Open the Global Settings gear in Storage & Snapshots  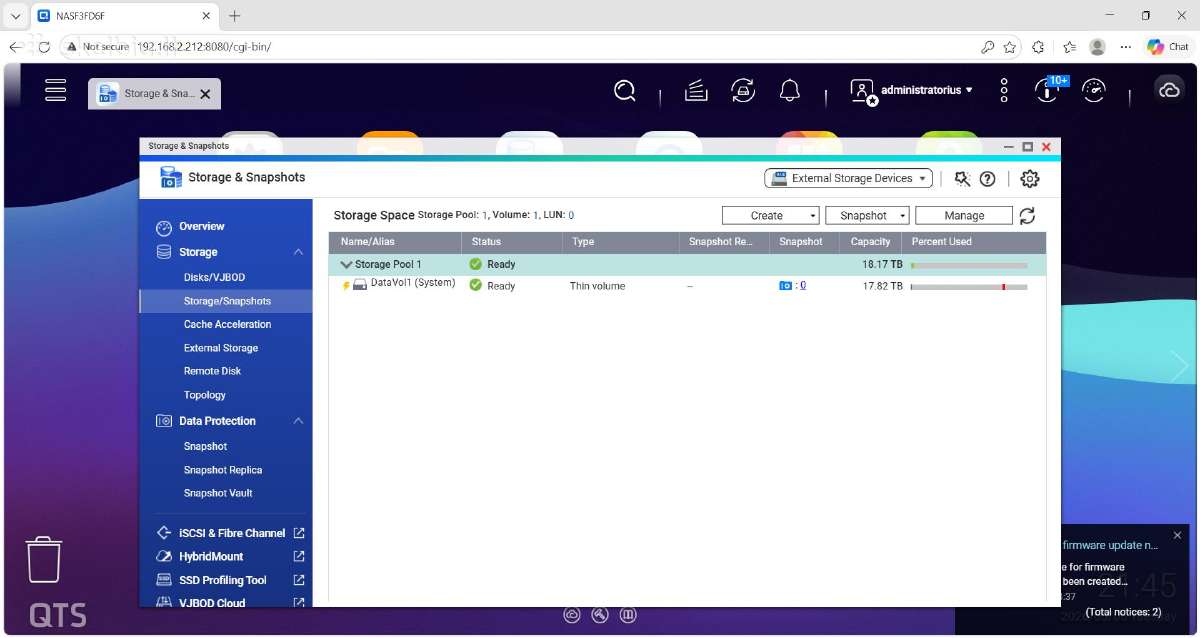1030,179
